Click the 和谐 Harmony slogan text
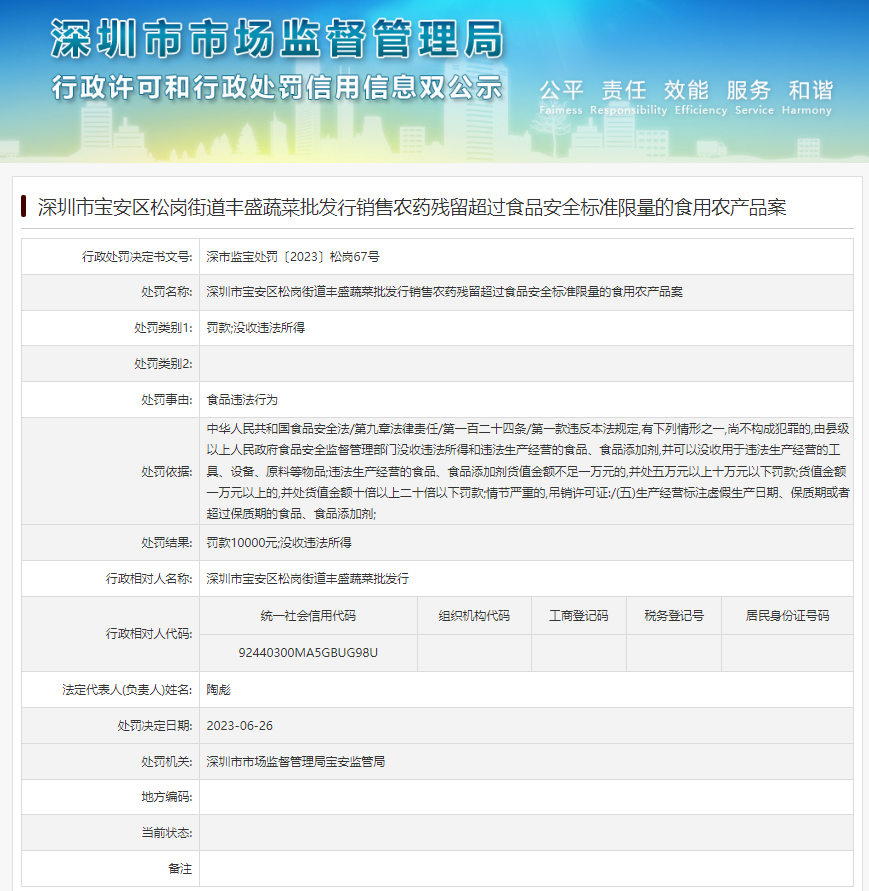The height and width of the screenshot is (891, 869). (x=806, y=98)
